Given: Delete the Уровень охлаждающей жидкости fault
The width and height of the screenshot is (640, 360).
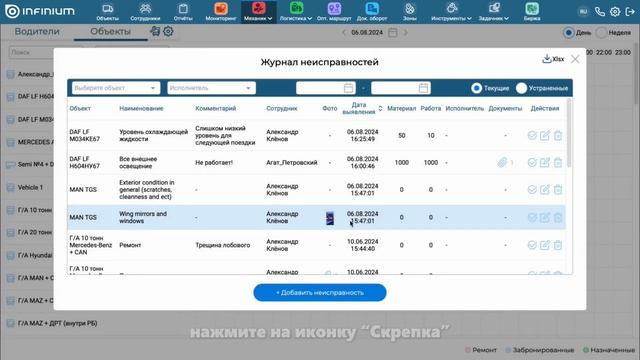Looking at the screenshot, I should coord(558,136).
